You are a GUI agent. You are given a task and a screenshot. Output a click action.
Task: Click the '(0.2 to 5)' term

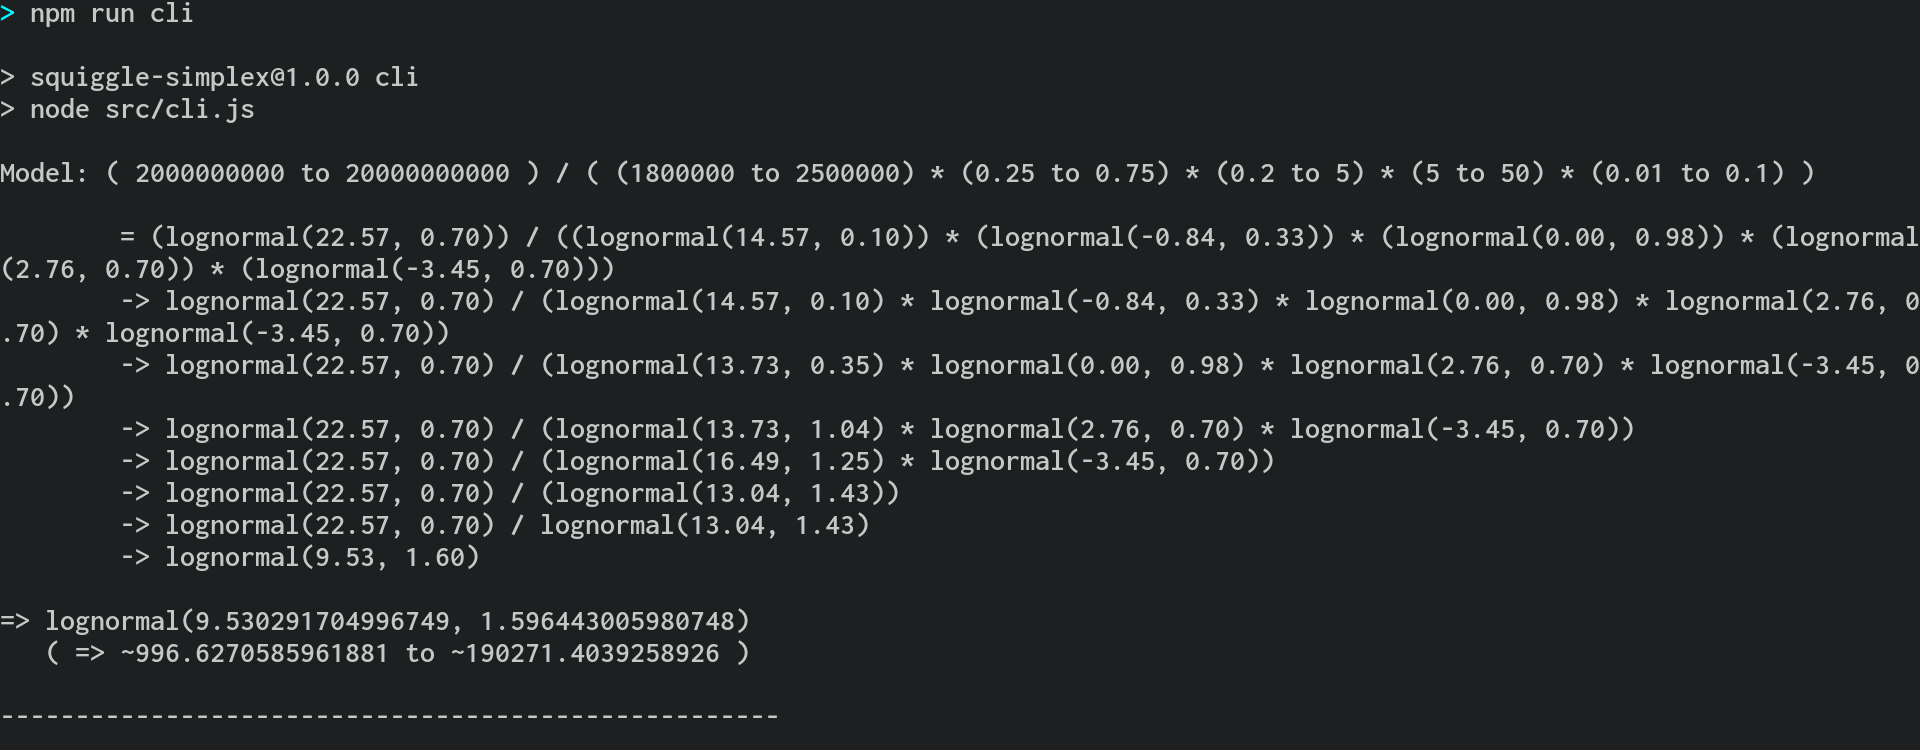(1290, 173)
